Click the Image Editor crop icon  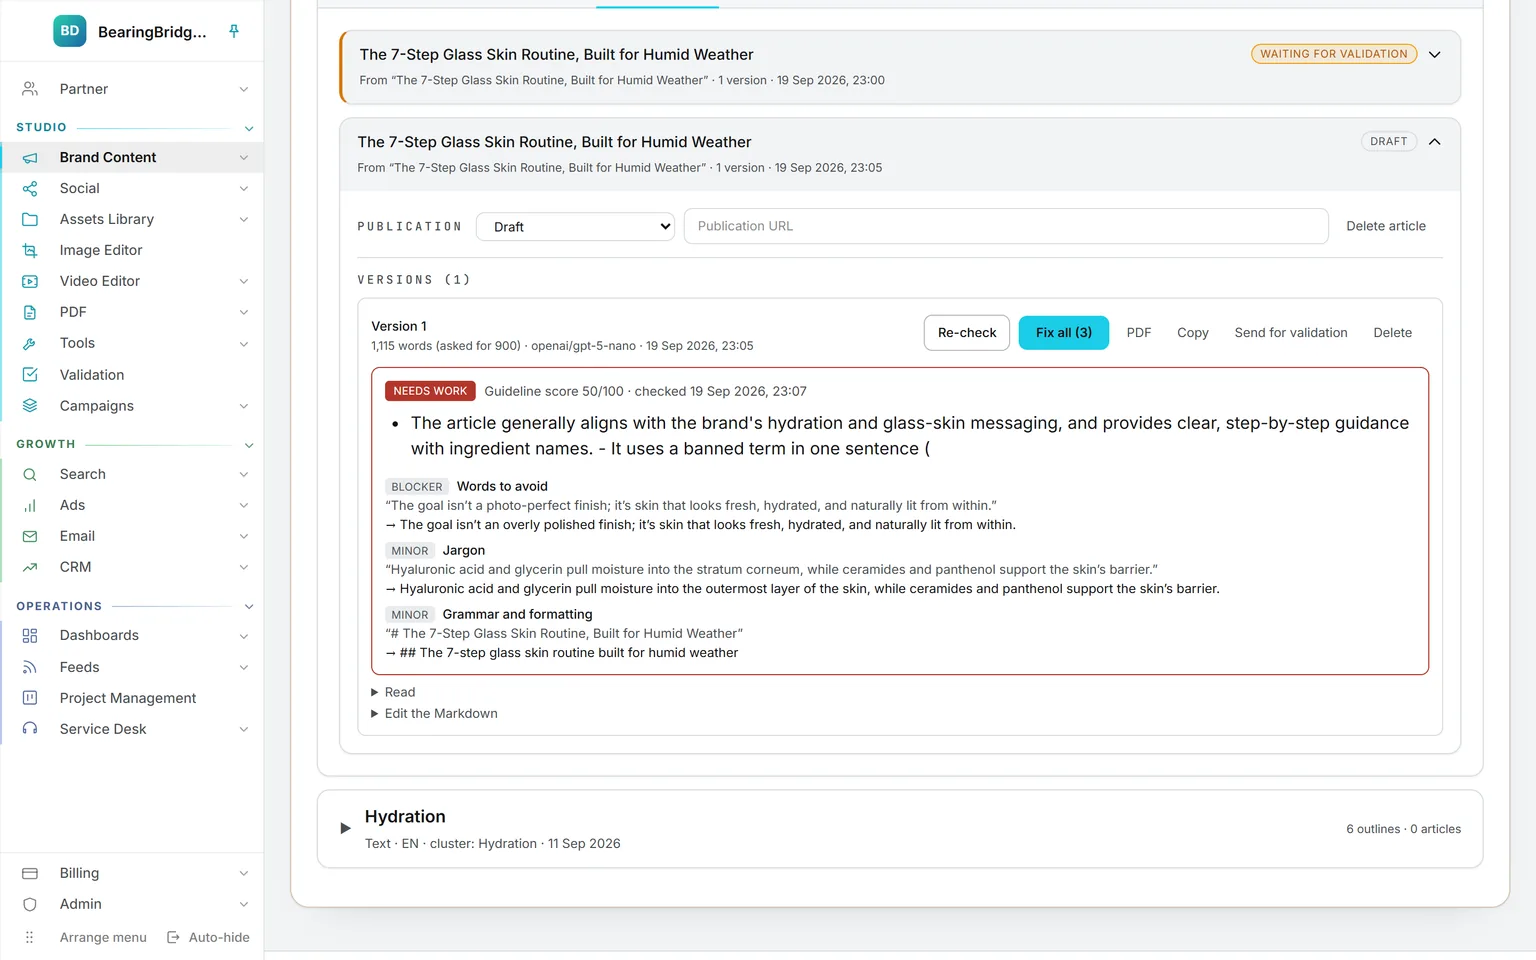[x=30, y=250]
